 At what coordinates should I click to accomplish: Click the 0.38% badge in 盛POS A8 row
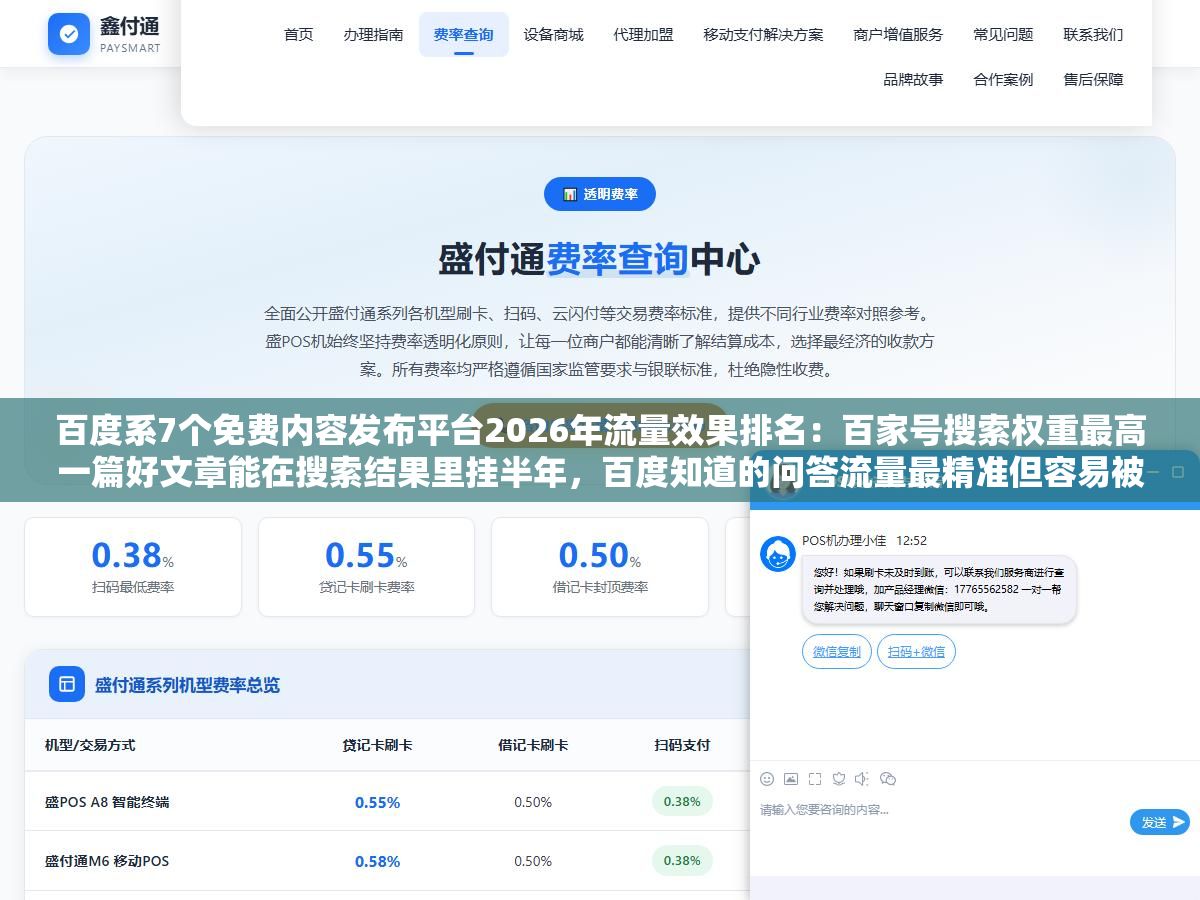(682, 801)
